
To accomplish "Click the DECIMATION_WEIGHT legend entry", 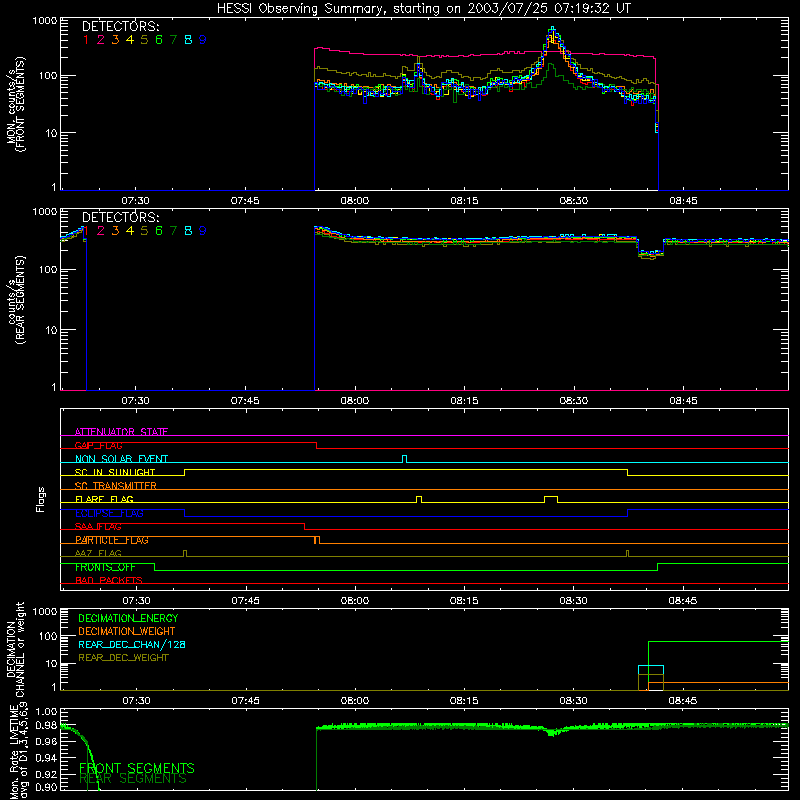I will [127, 631].
